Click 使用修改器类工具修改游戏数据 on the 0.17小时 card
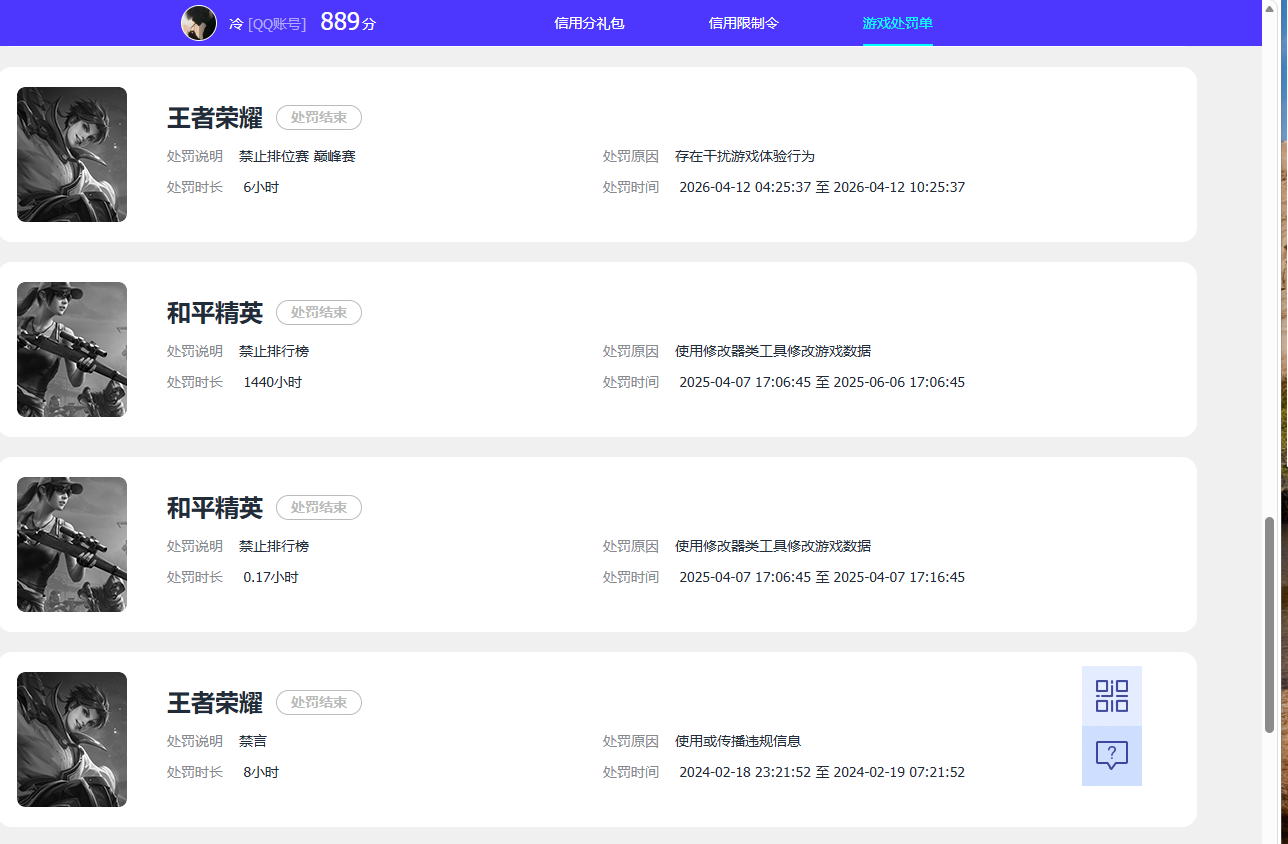 [x=773, y=546]
